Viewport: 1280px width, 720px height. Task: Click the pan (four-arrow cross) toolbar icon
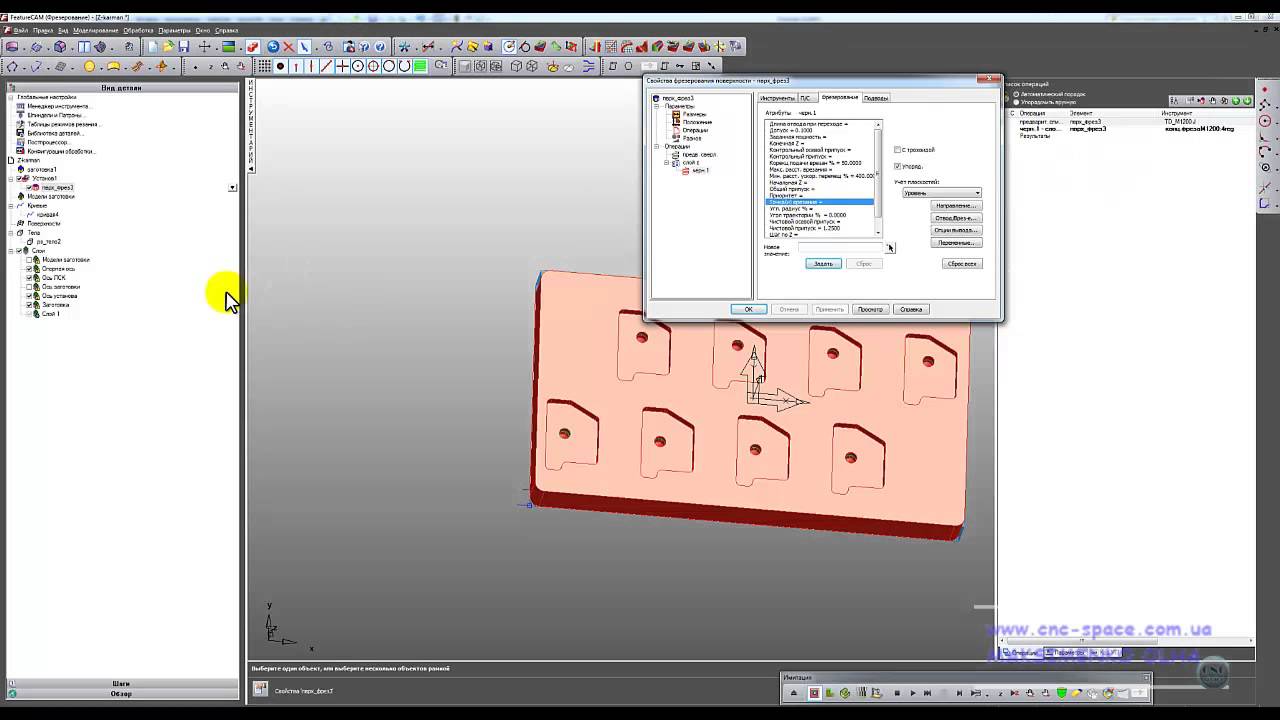click(205, 47)
